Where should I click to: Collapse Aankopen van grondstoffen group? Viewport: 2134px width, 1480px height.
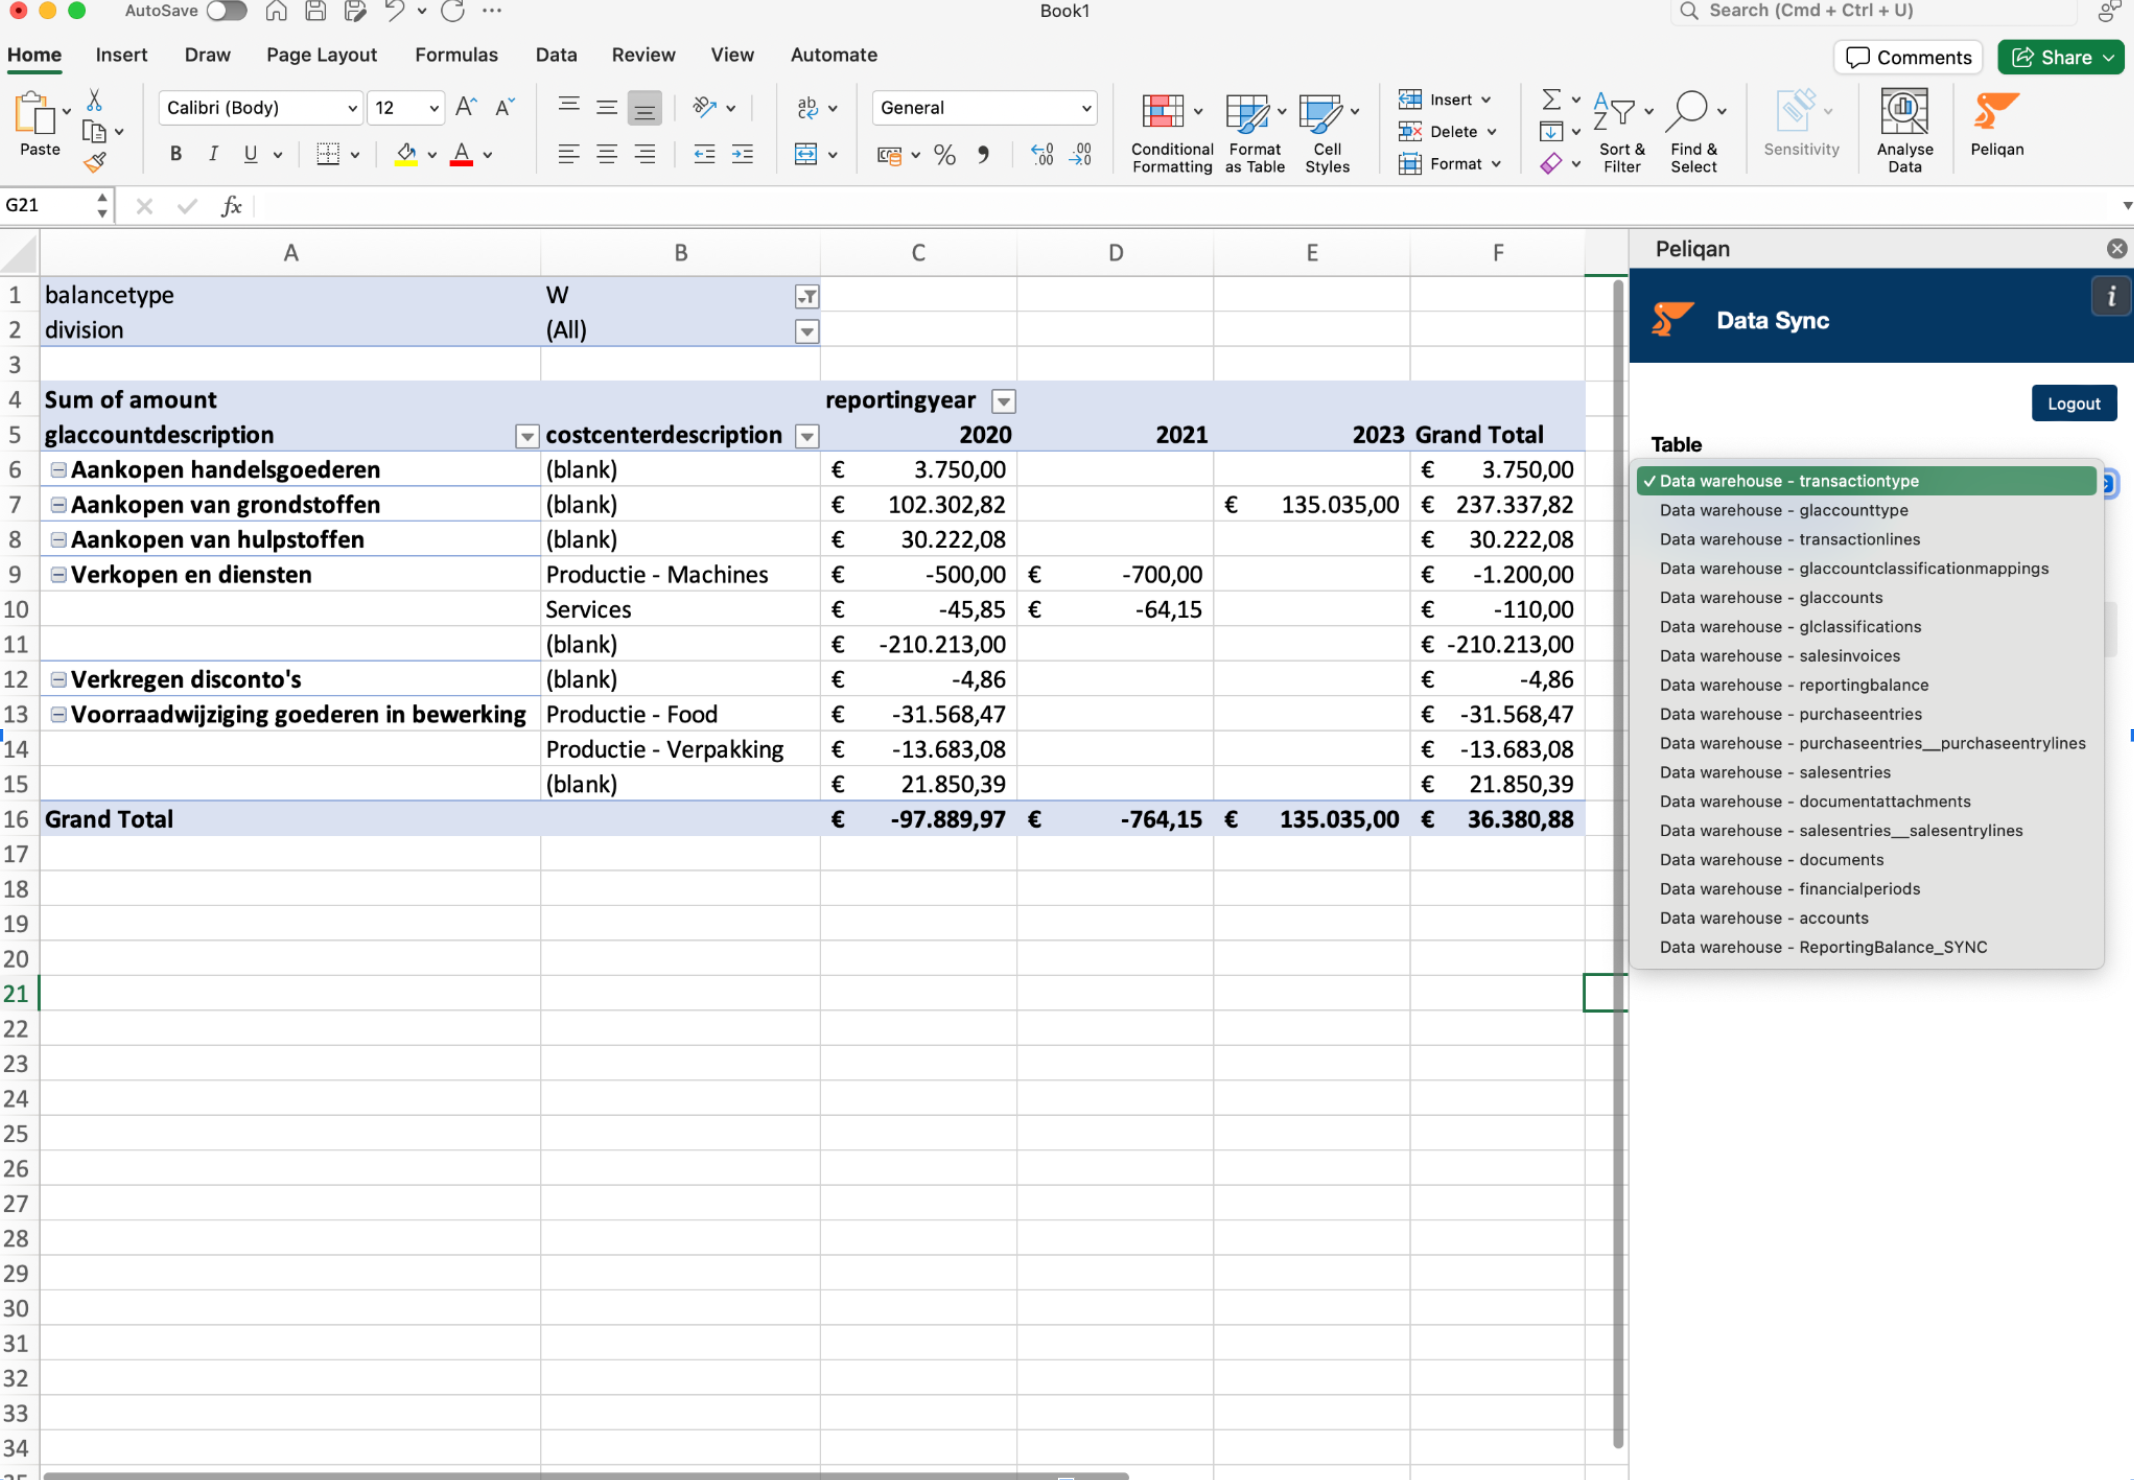click(59, 505)
